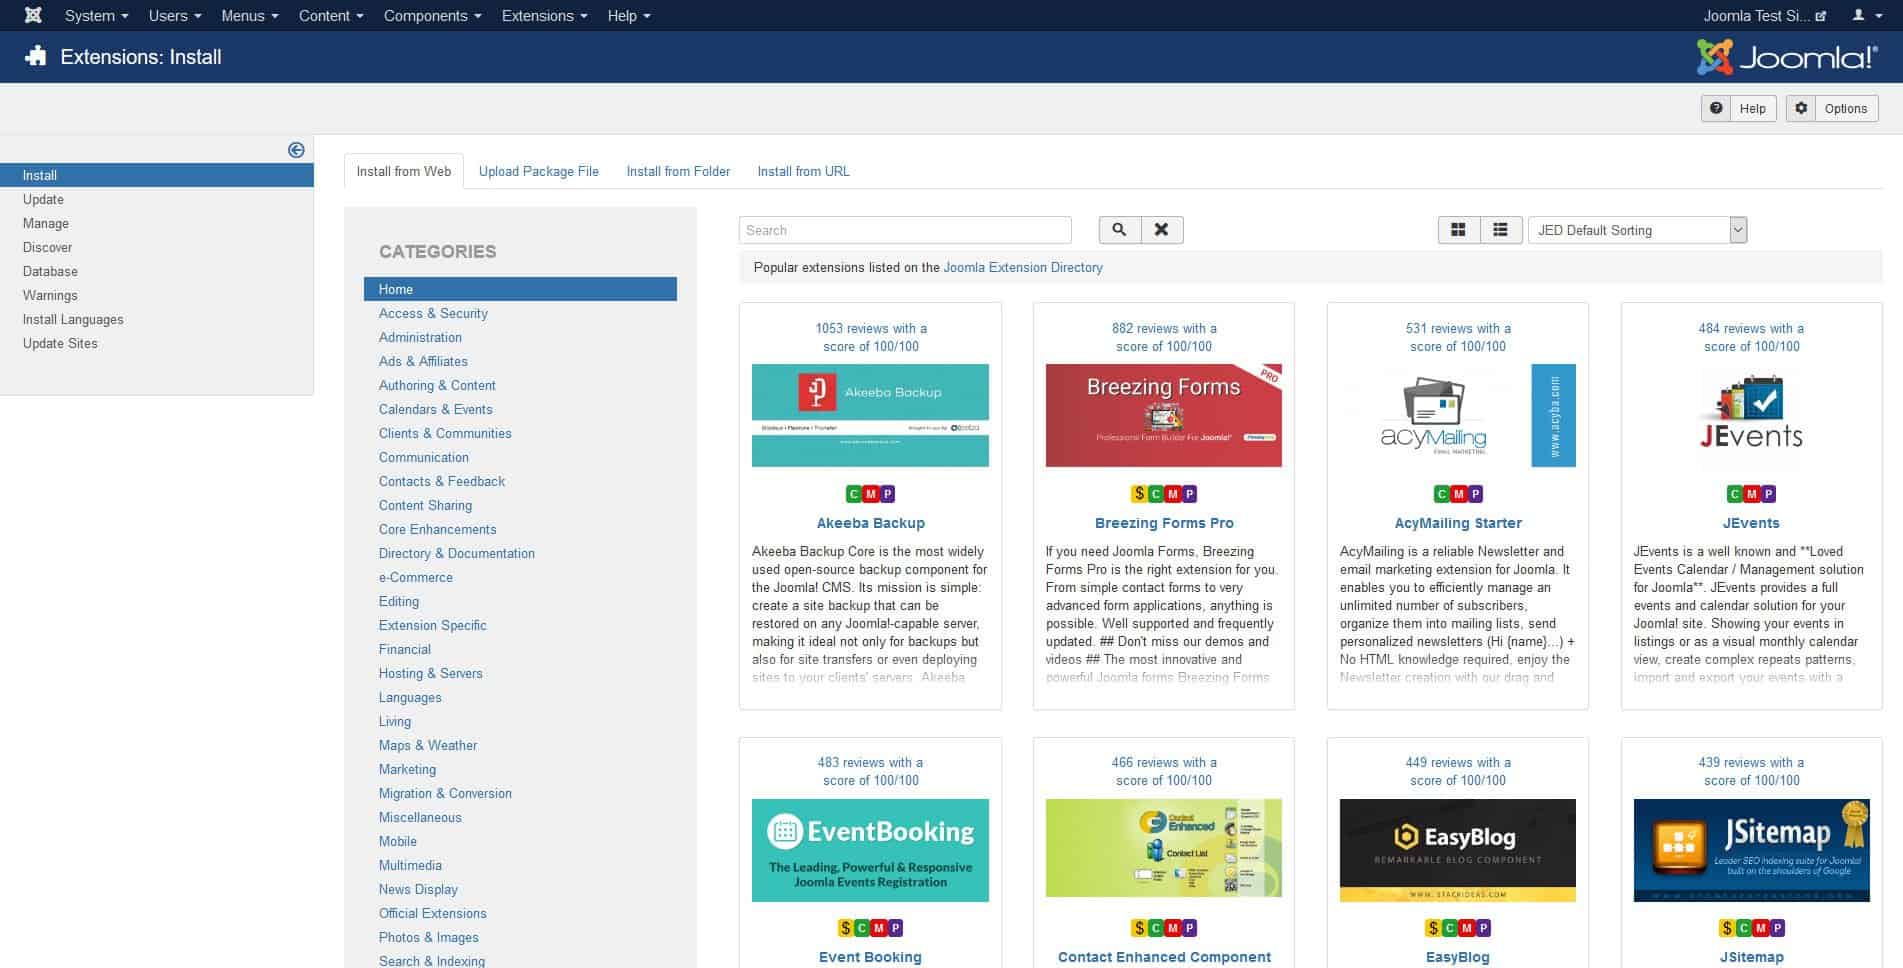Click the Options toolbar button
1903x968 pixels.
[x=1832, y=108]
